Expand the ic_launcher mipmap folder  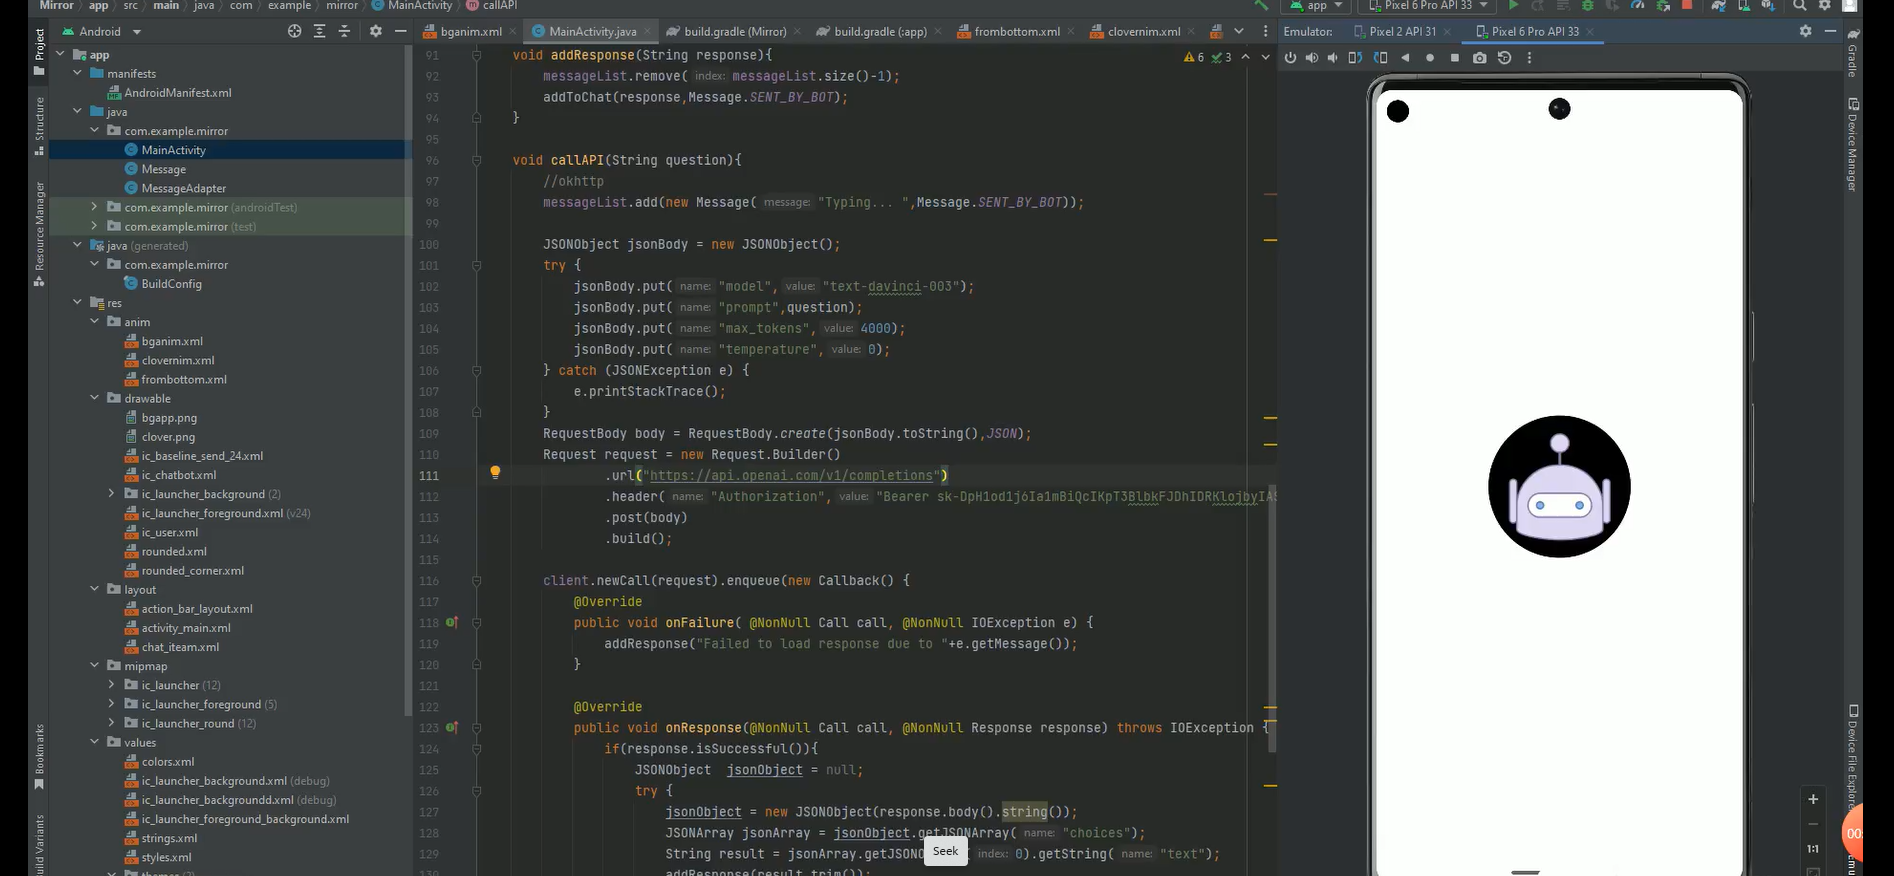click(x=111, y=685)
